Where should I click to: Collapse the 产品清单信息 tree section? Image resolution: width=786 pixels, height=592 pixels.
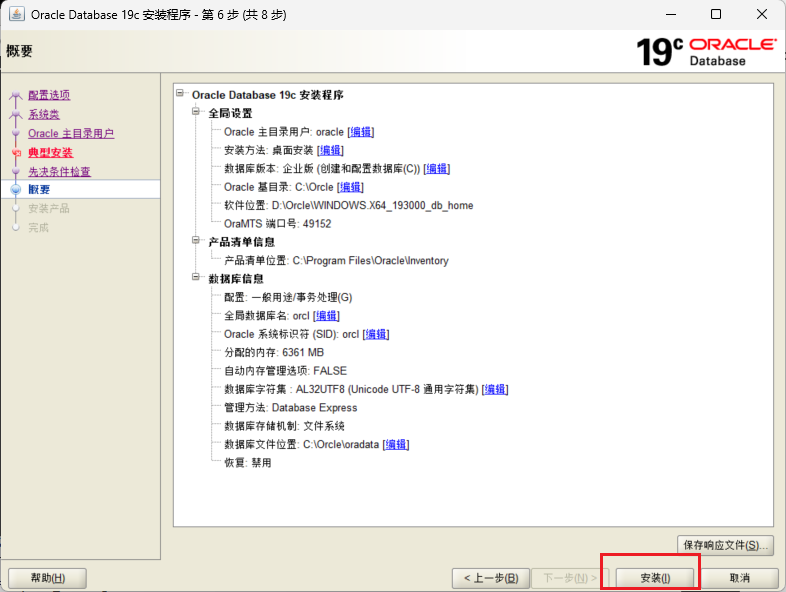(x=196, y=241)
